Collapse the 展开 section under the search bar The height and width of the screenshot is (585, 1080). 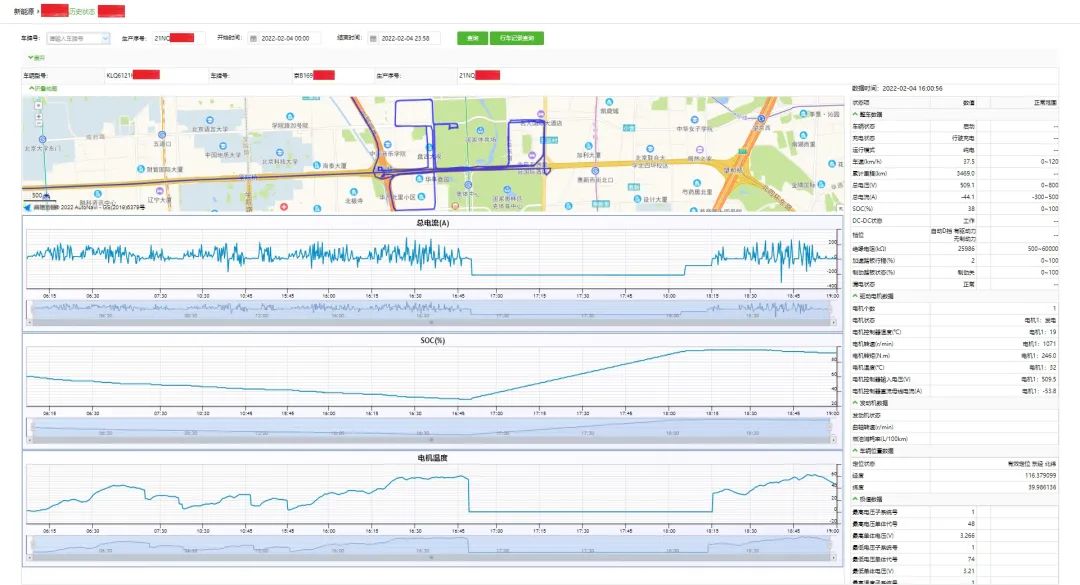(x=36, y=57)
